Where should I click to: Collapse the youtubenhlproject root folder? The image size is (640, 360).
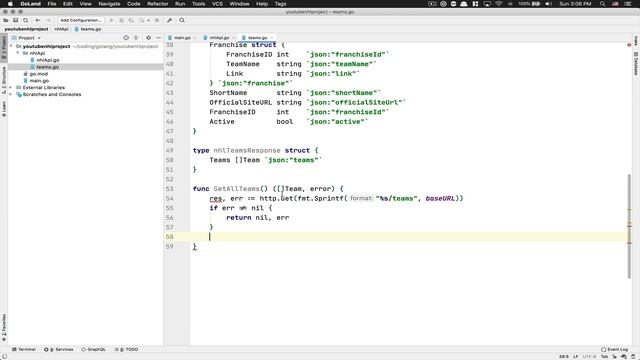coord(11,46)
